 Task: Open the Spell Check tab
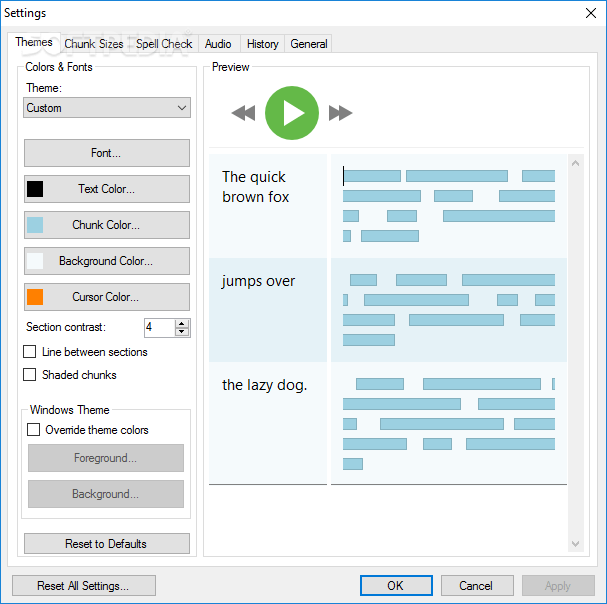(x=164, y=44)
